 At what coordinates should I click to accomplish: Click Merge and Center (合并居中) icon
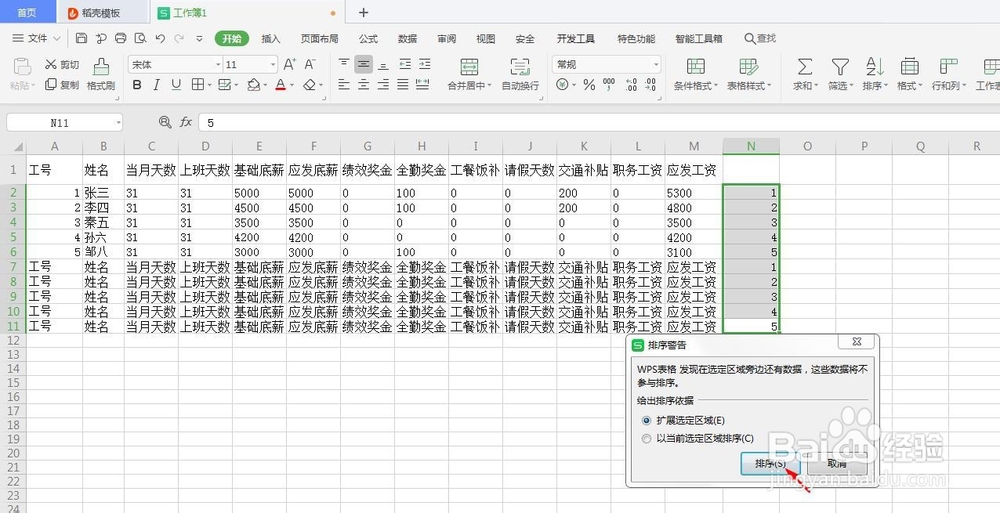click(469, 66)
